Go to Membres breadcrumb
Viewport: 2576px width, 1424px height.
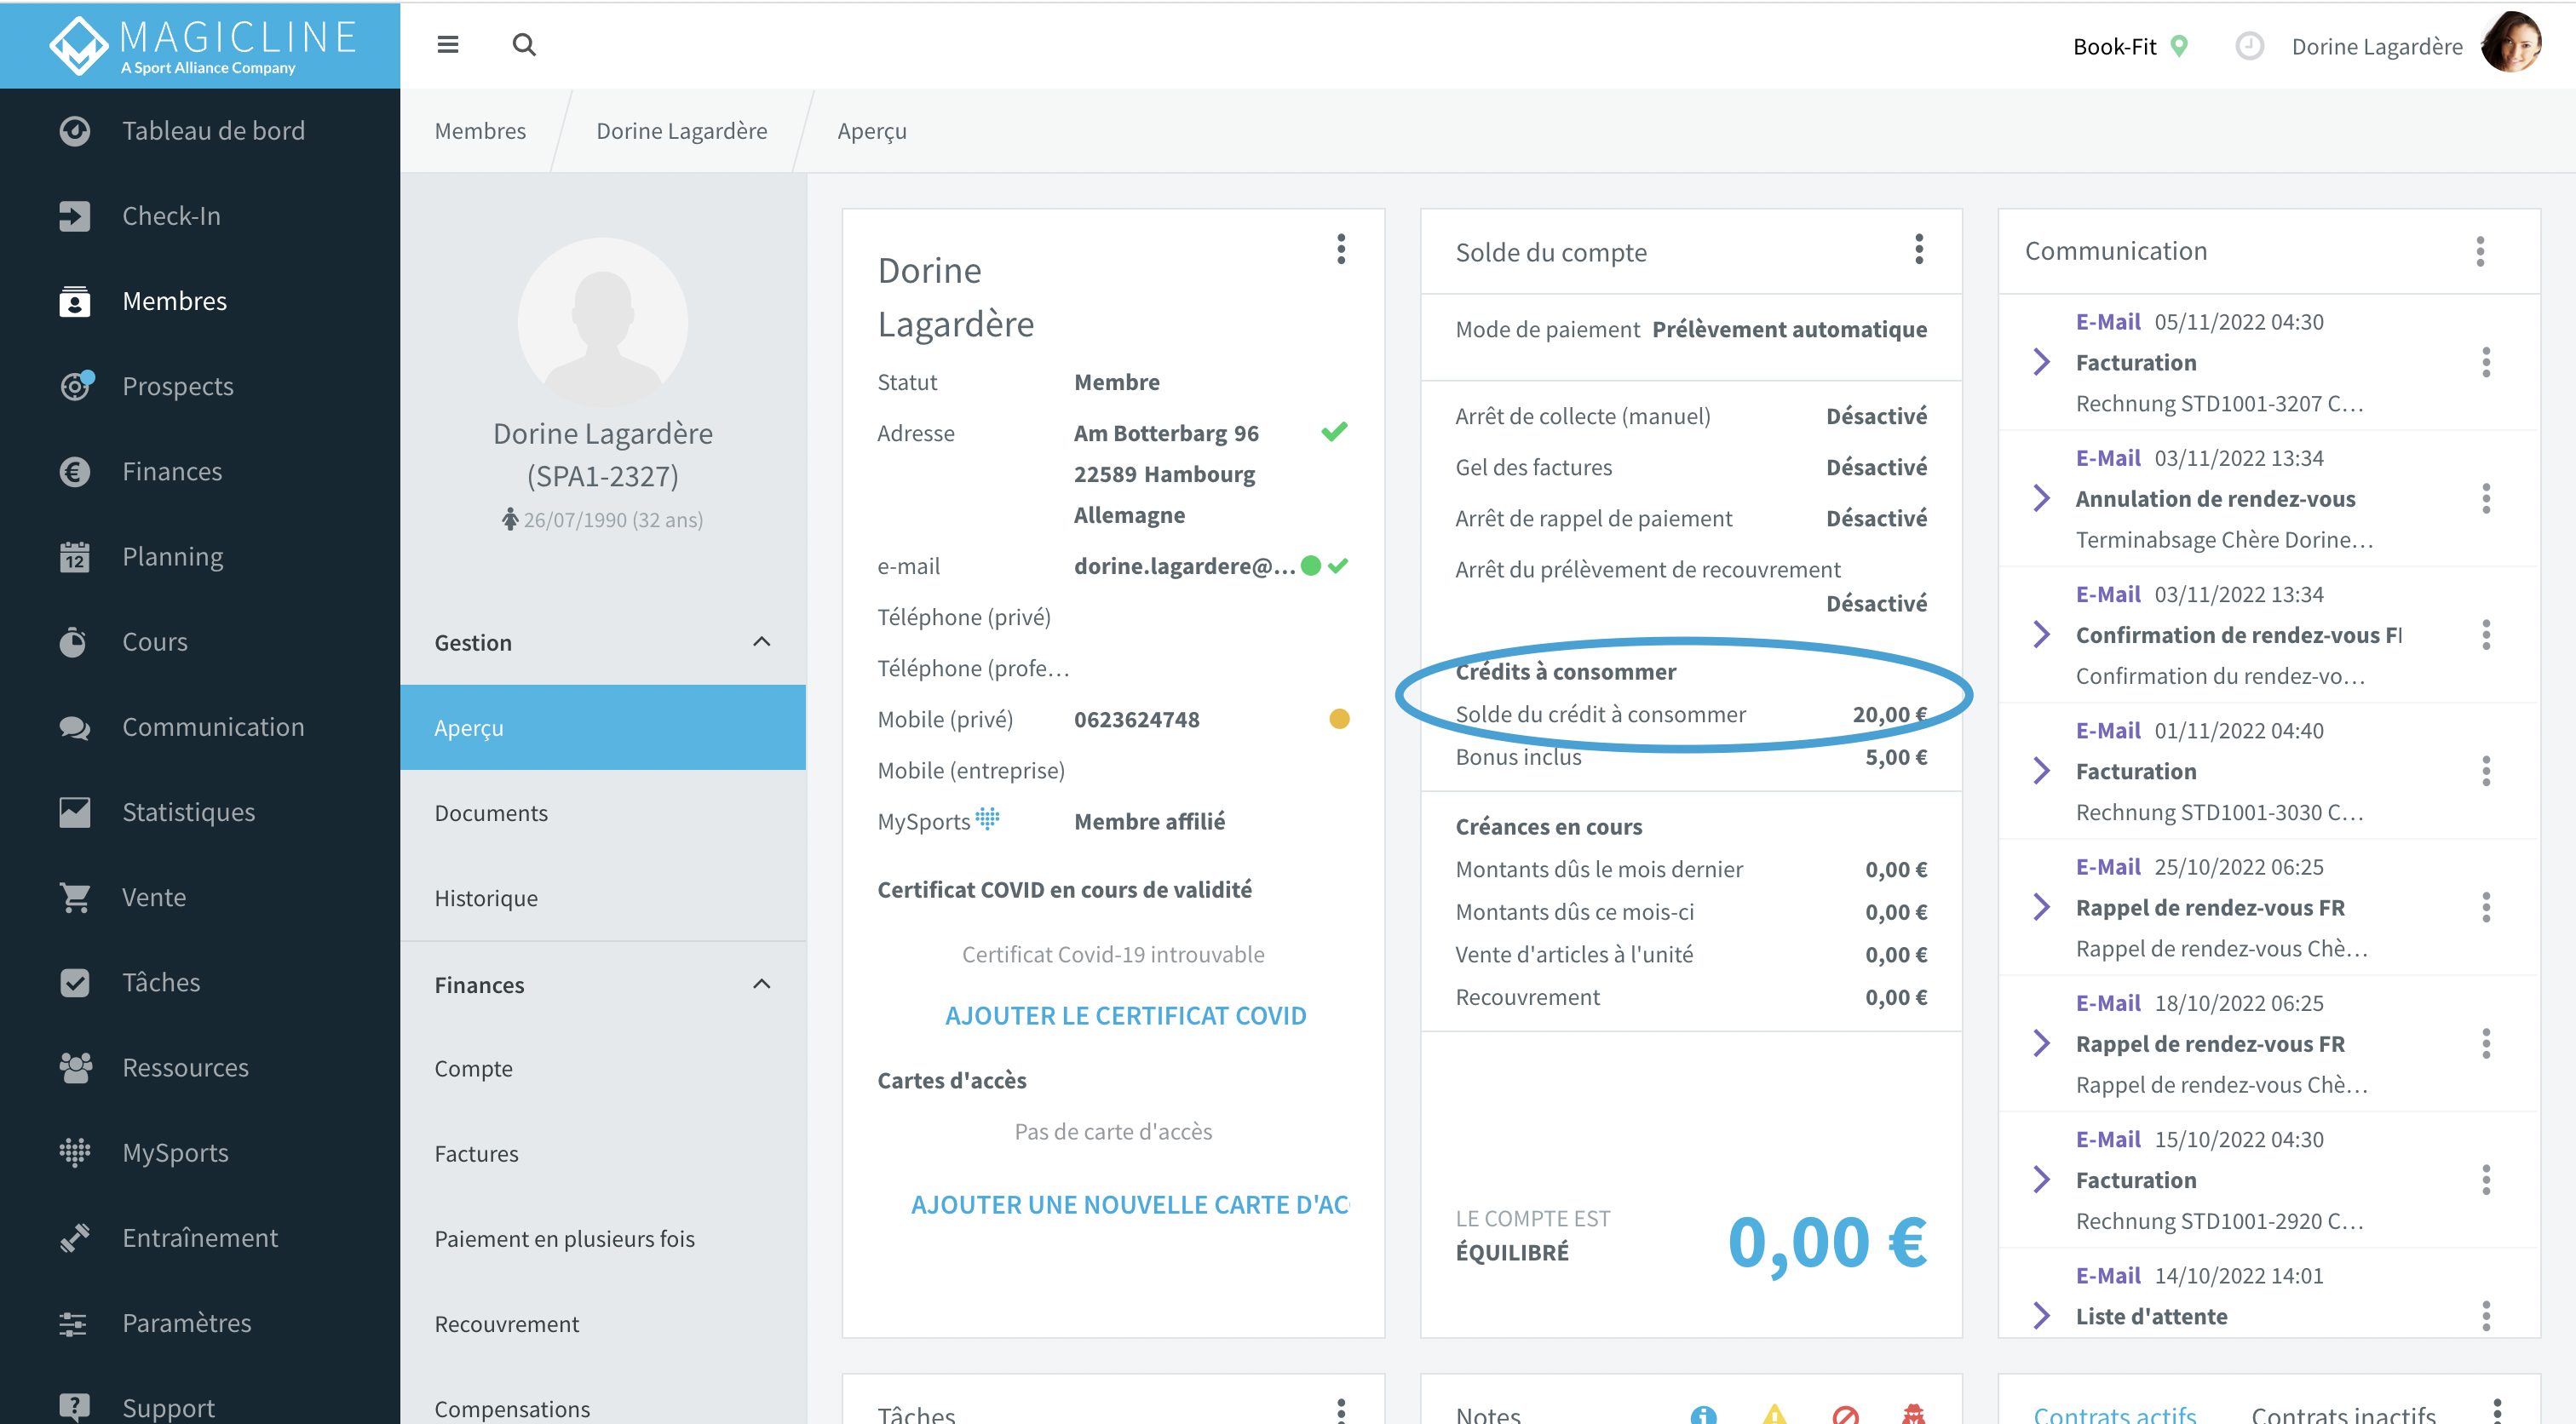point(480,131)
